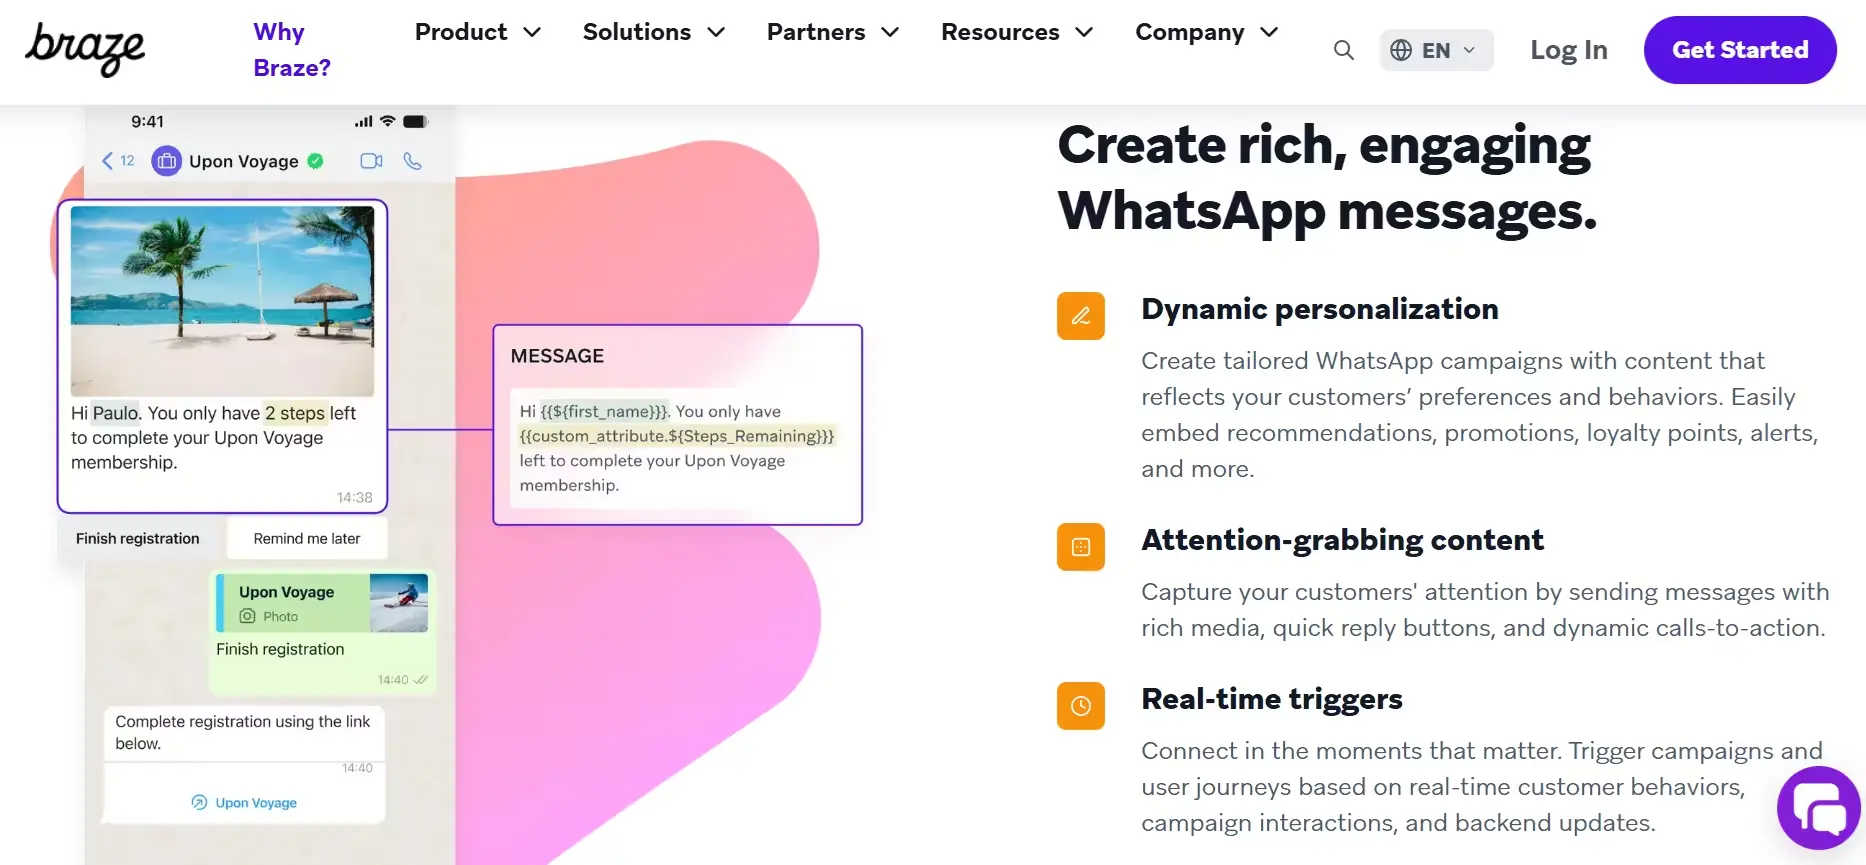This screenshot has width=1866, height=865.
Task: Click the back arrow in chat header
Action: coord(108,161)
